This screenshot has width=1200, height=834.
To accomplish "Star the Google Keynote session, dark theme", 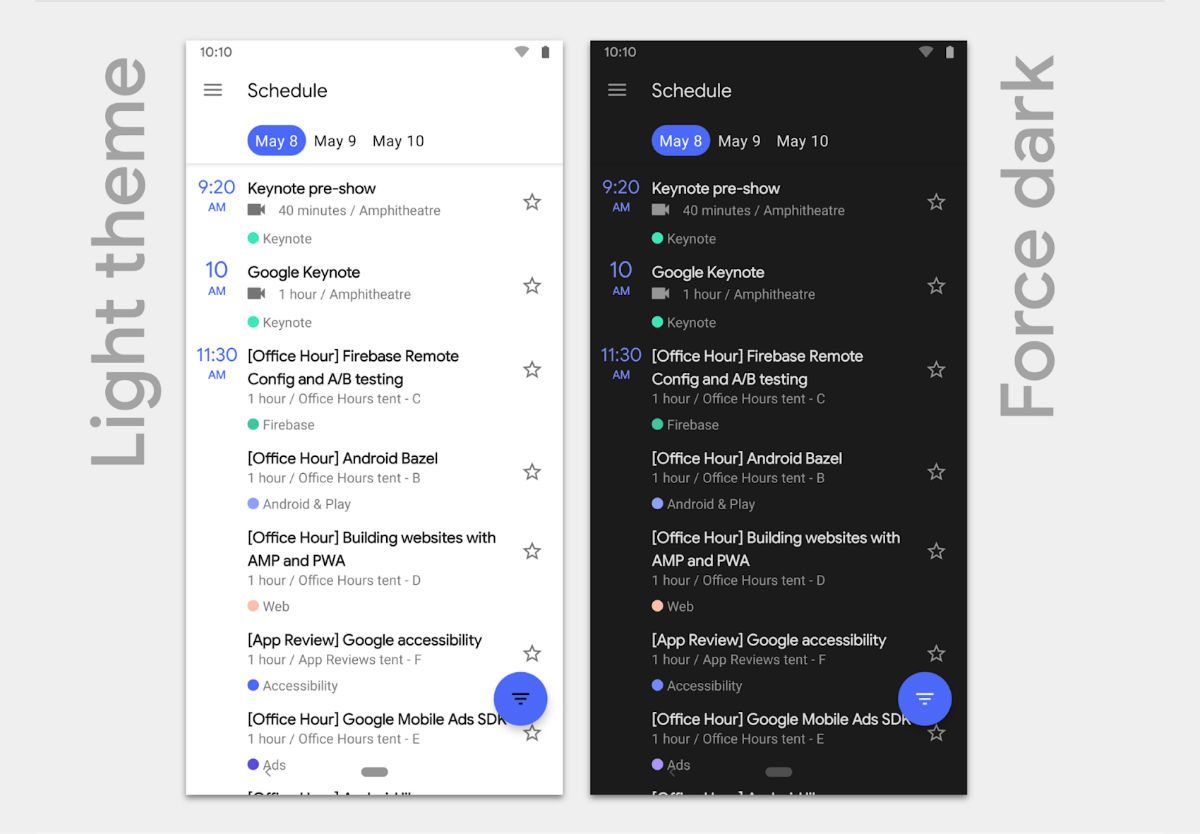I will click(x=936, y=286).
